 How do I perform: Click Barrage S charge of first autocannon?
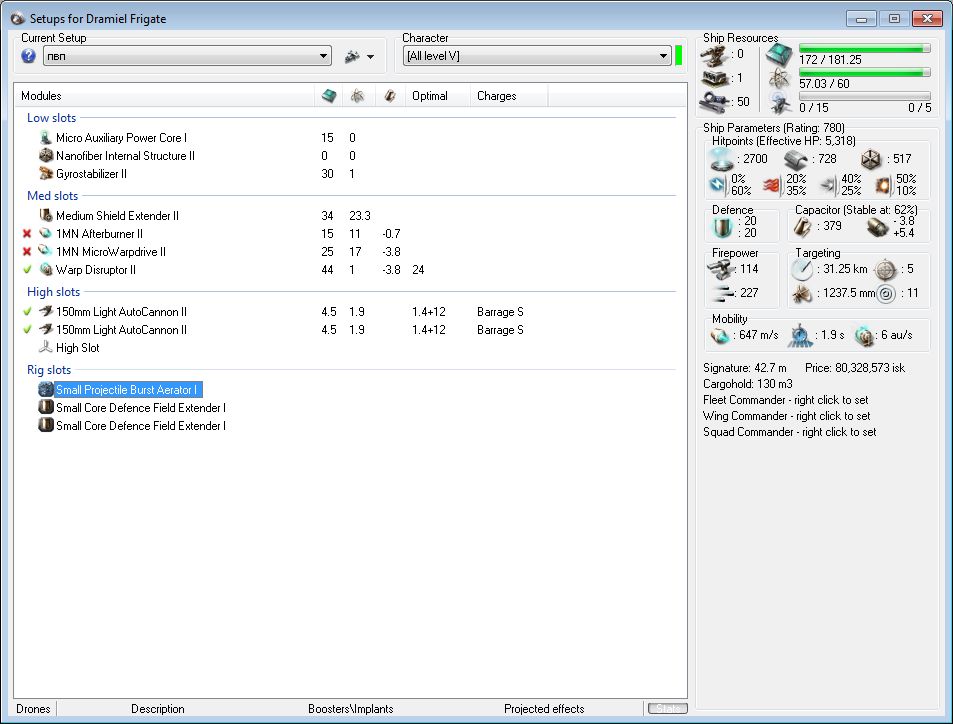(x=500, y=312)
